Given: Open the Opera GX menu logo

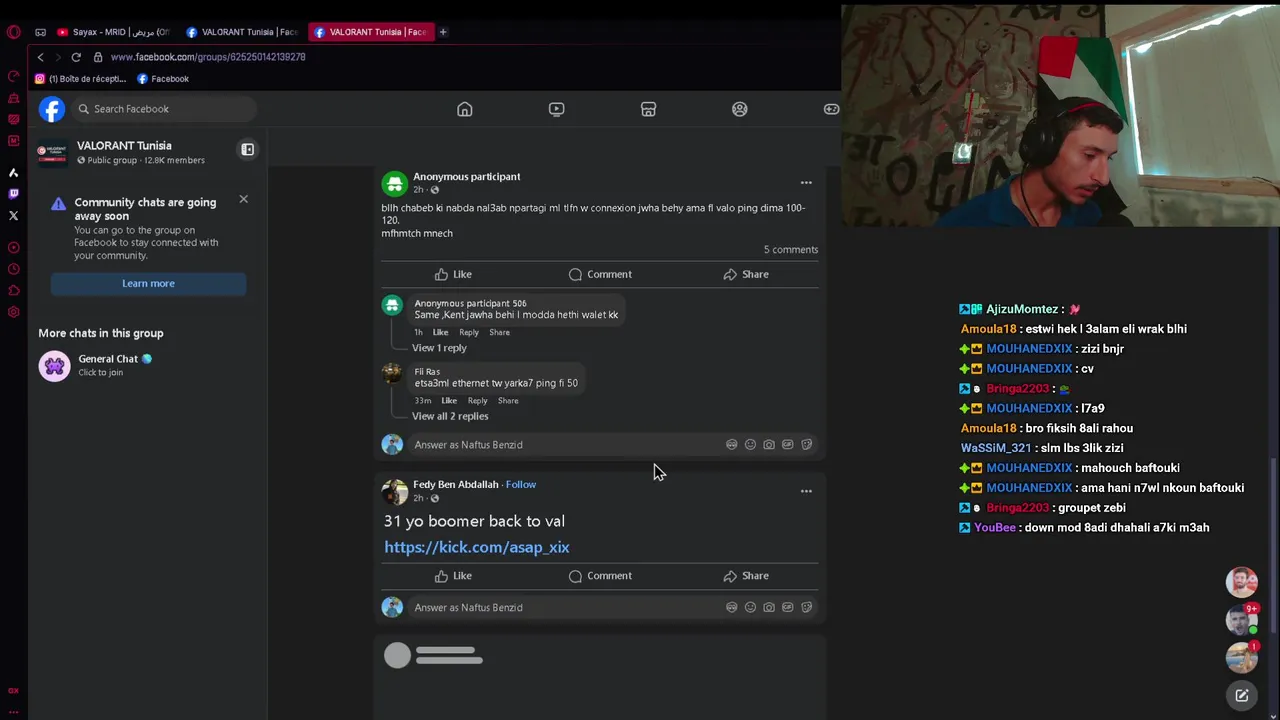Looking at the screenshot, I should [x=13, y=32].
